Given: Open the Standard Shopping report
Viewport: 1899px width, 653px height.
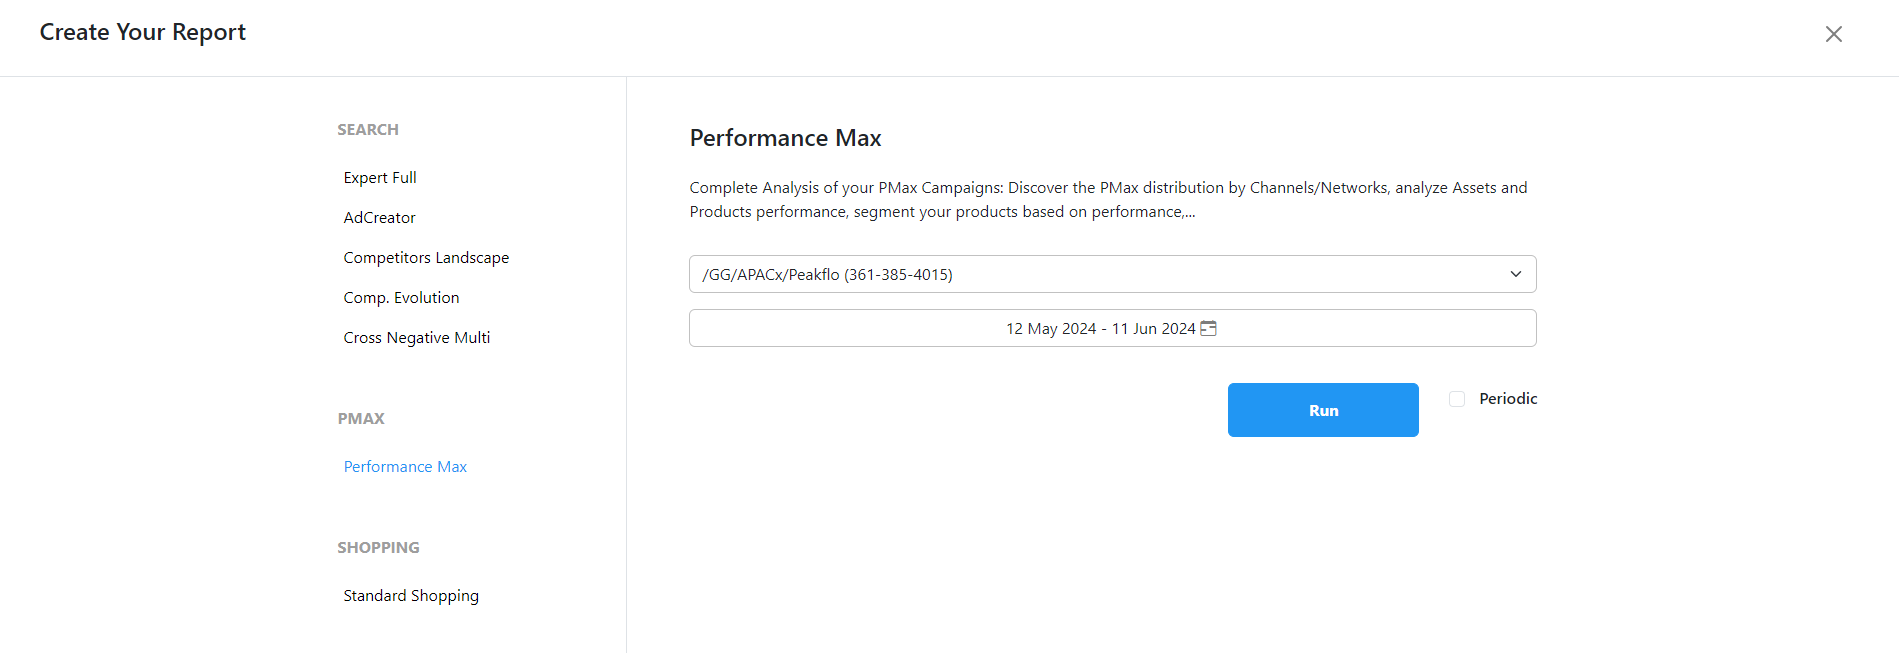Looking at the screenshot, I should point(411,595).
